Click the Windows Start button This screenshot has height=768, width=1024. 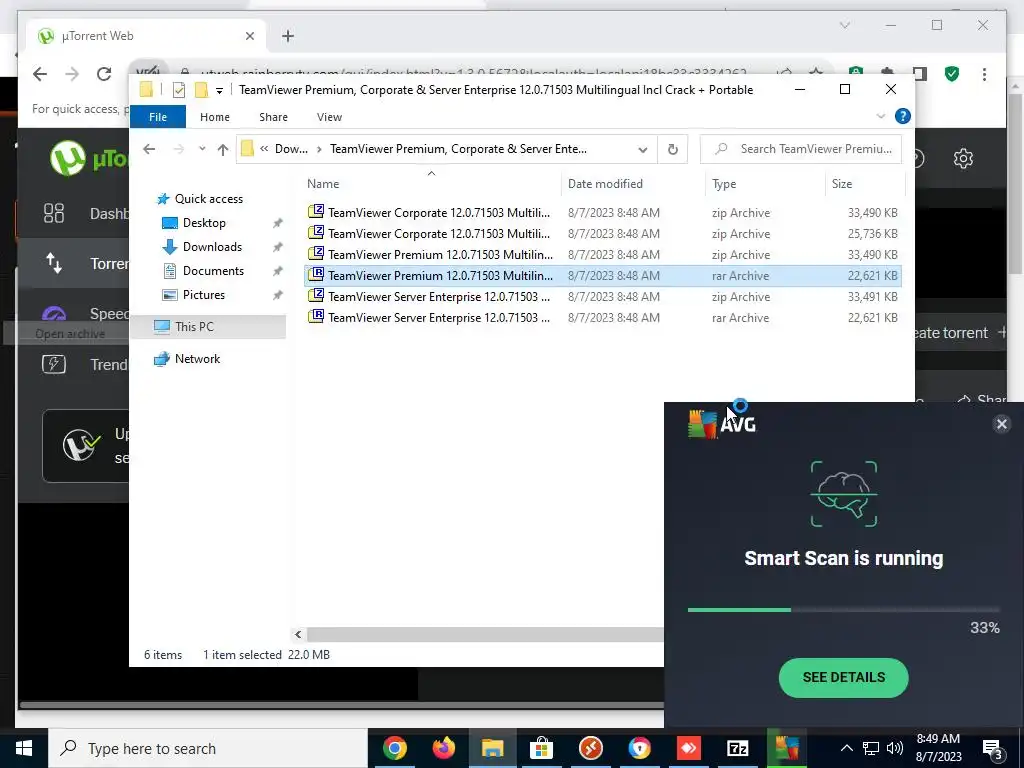click(x=24, y=748)
